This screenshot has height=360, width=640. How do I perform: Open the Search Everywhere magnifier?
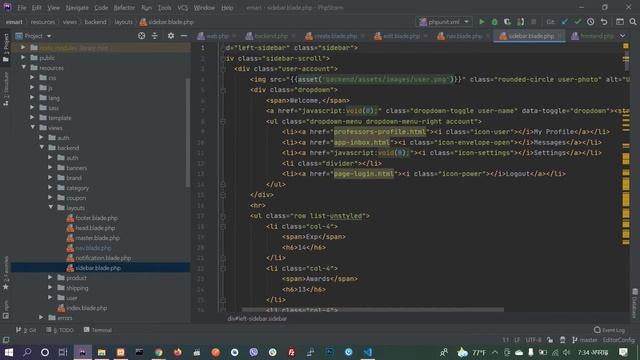coord(633,22)
